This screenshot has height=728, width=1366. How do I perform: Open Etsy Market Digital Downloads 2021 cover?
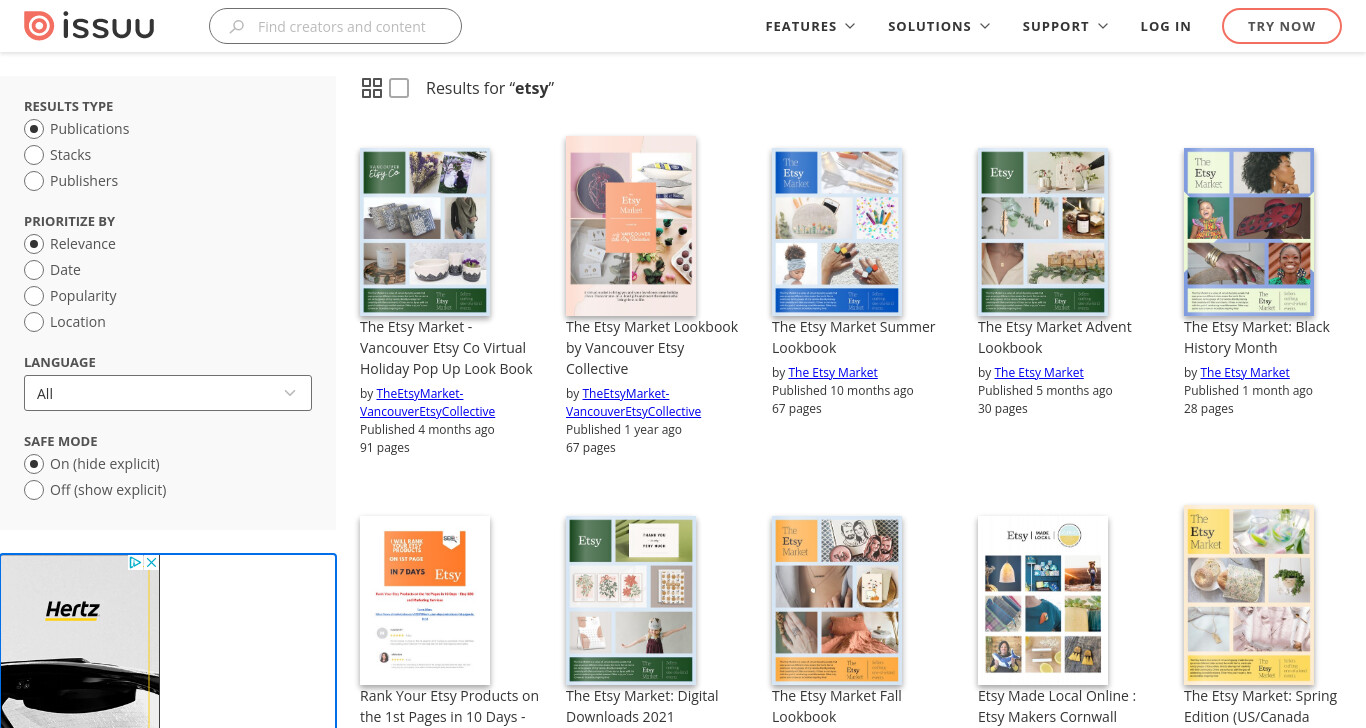(x=631, y=600)
